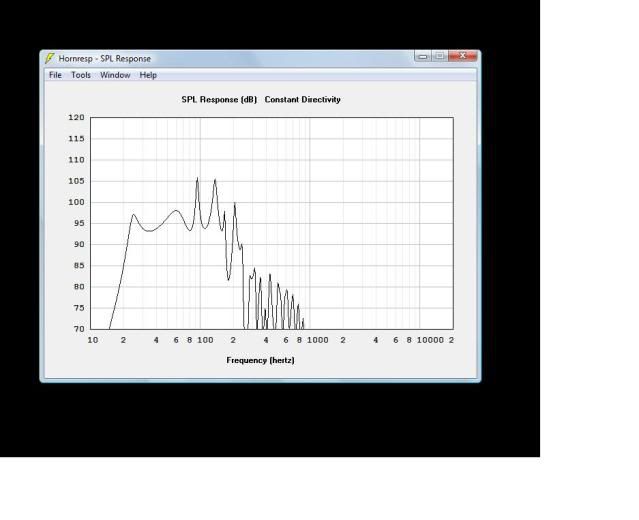
Task: Click the 'Constant Directivity' label
Action: pos(302,99)
